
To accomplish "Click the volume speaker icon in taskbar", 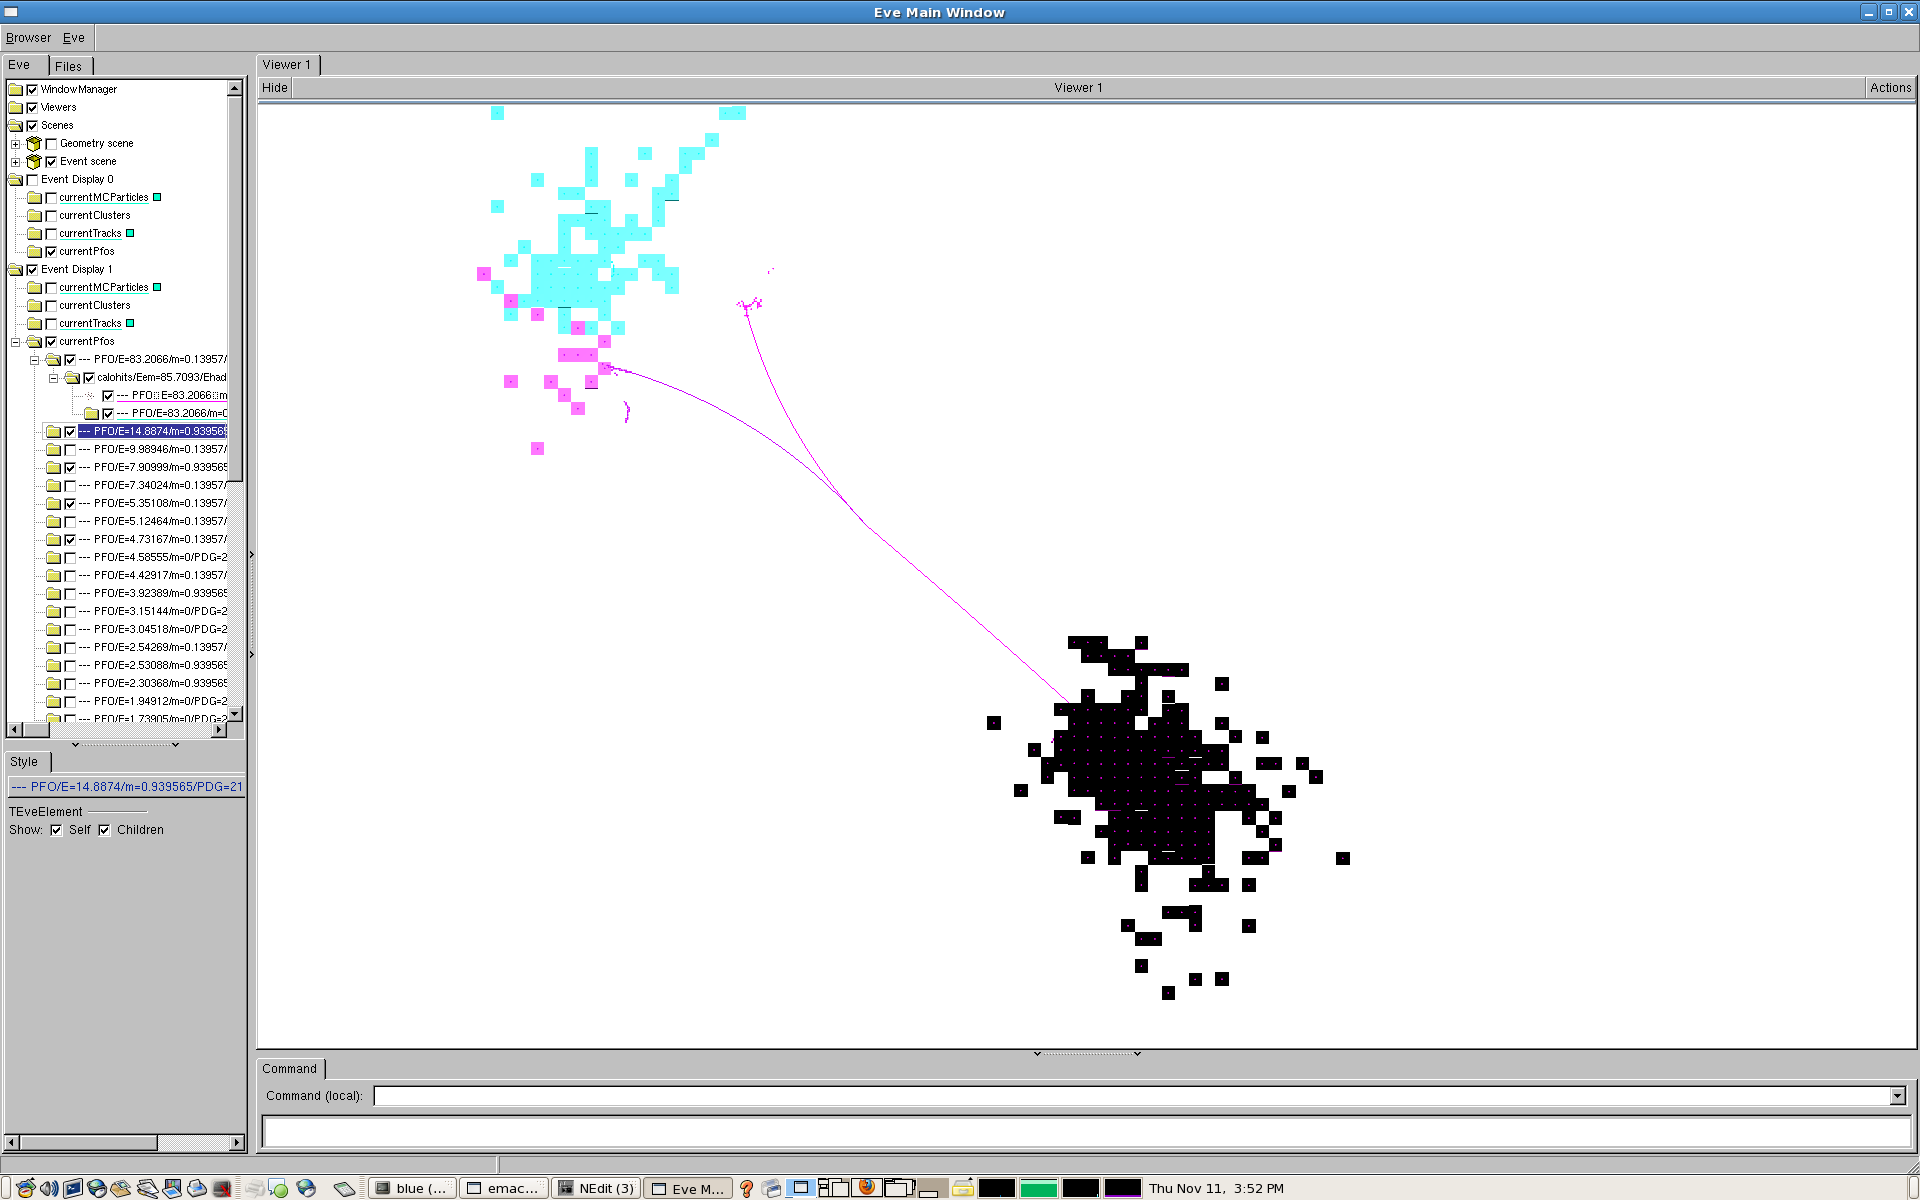I will 48,1188.
